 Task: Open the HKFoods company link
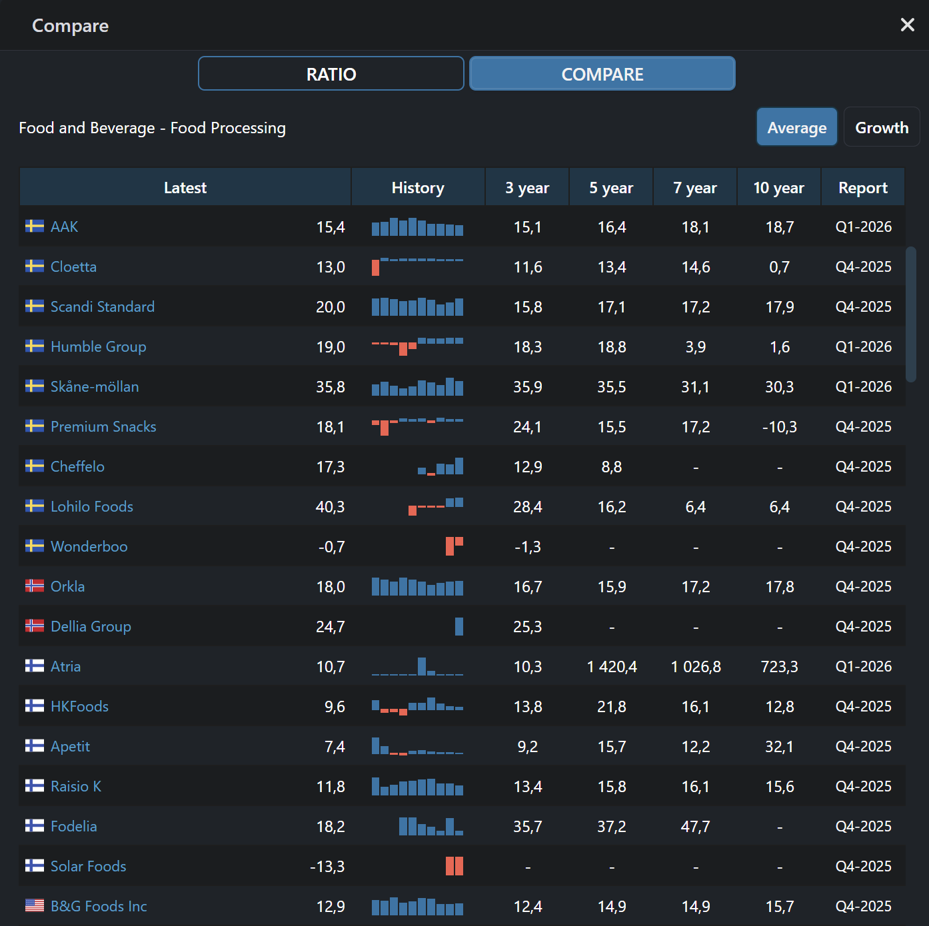pos(79,706)
